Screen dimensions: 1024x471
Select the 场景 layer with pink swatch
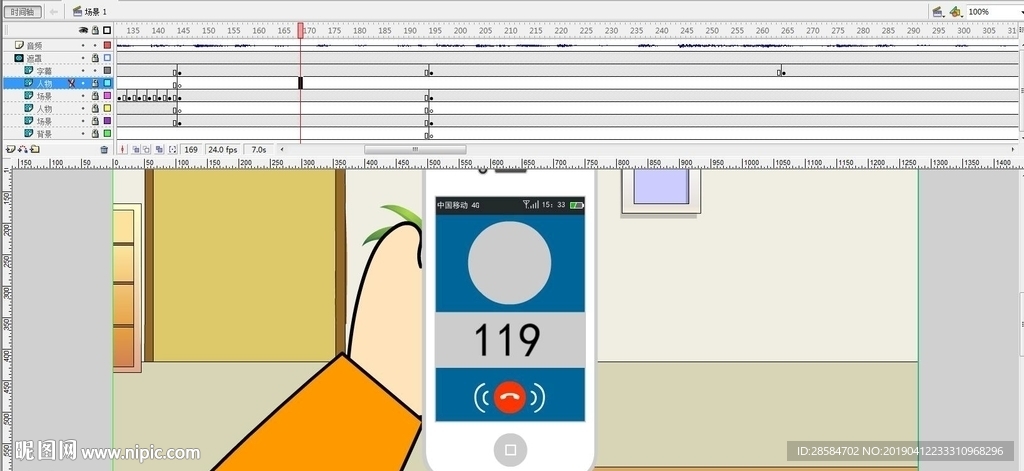pyautogui.click(x=44, y=96)
